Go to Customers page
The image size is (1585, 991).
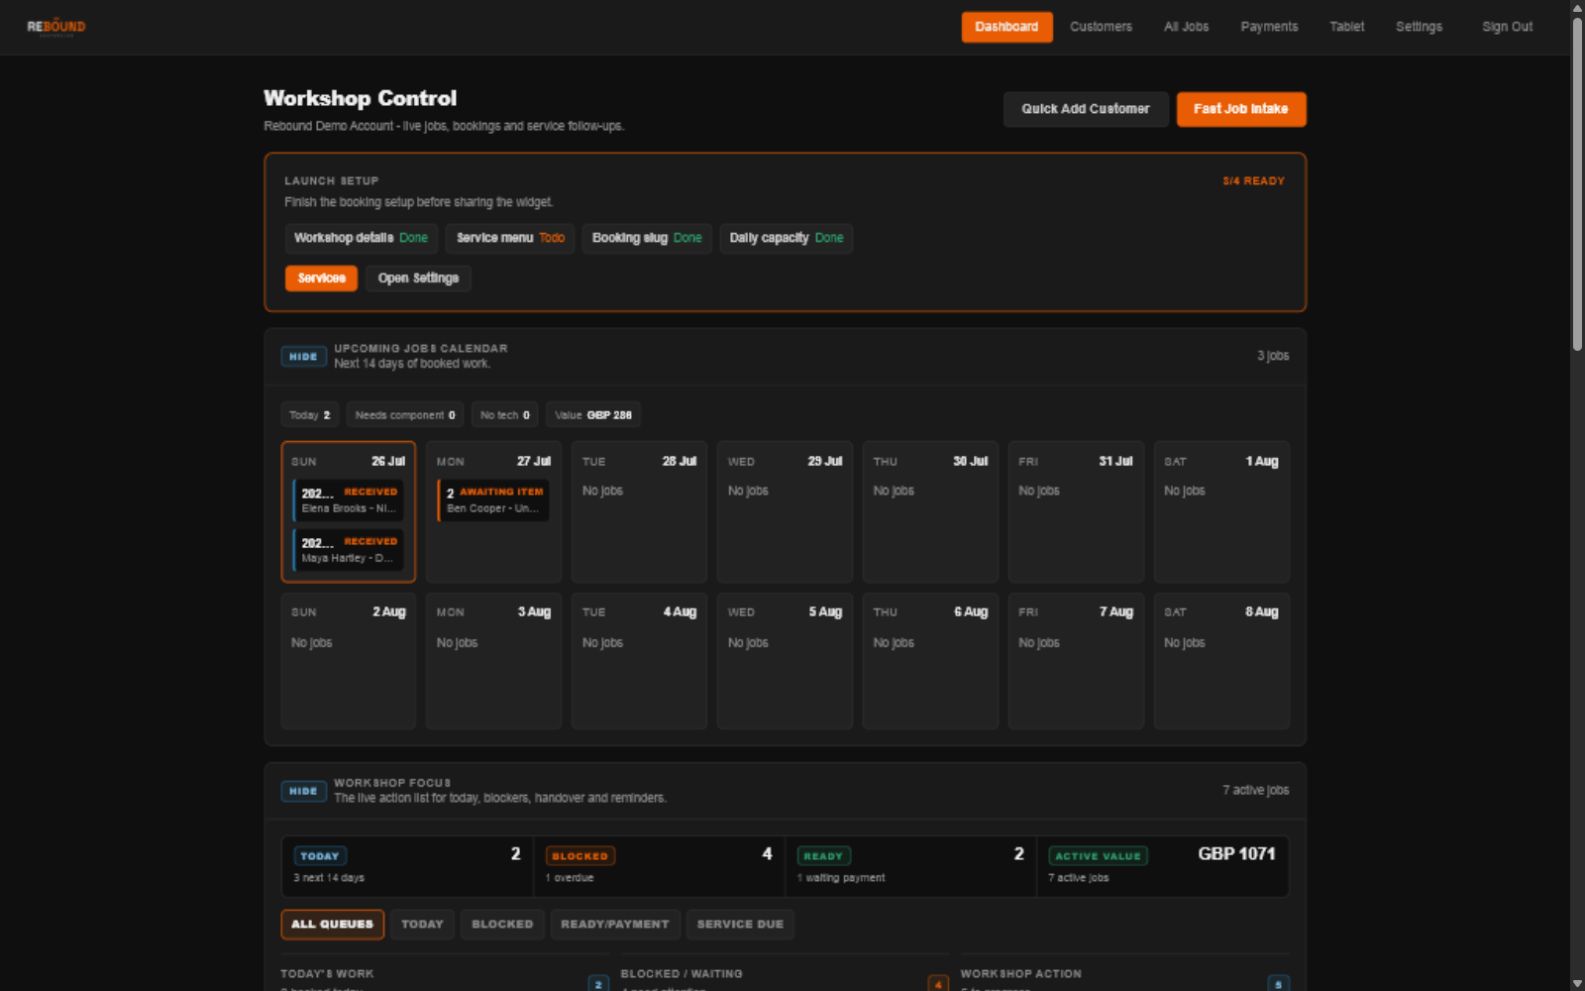[1100, 27]
